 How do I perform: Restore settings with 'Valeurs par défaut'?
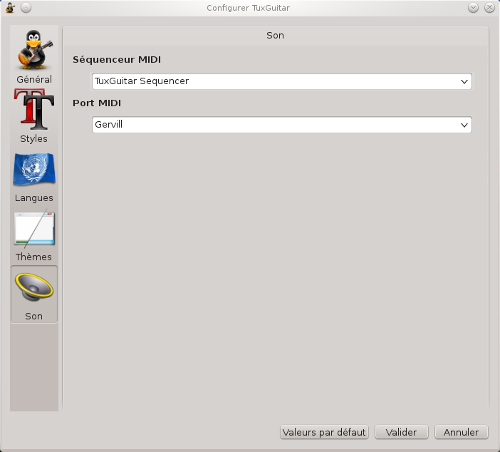324,432
